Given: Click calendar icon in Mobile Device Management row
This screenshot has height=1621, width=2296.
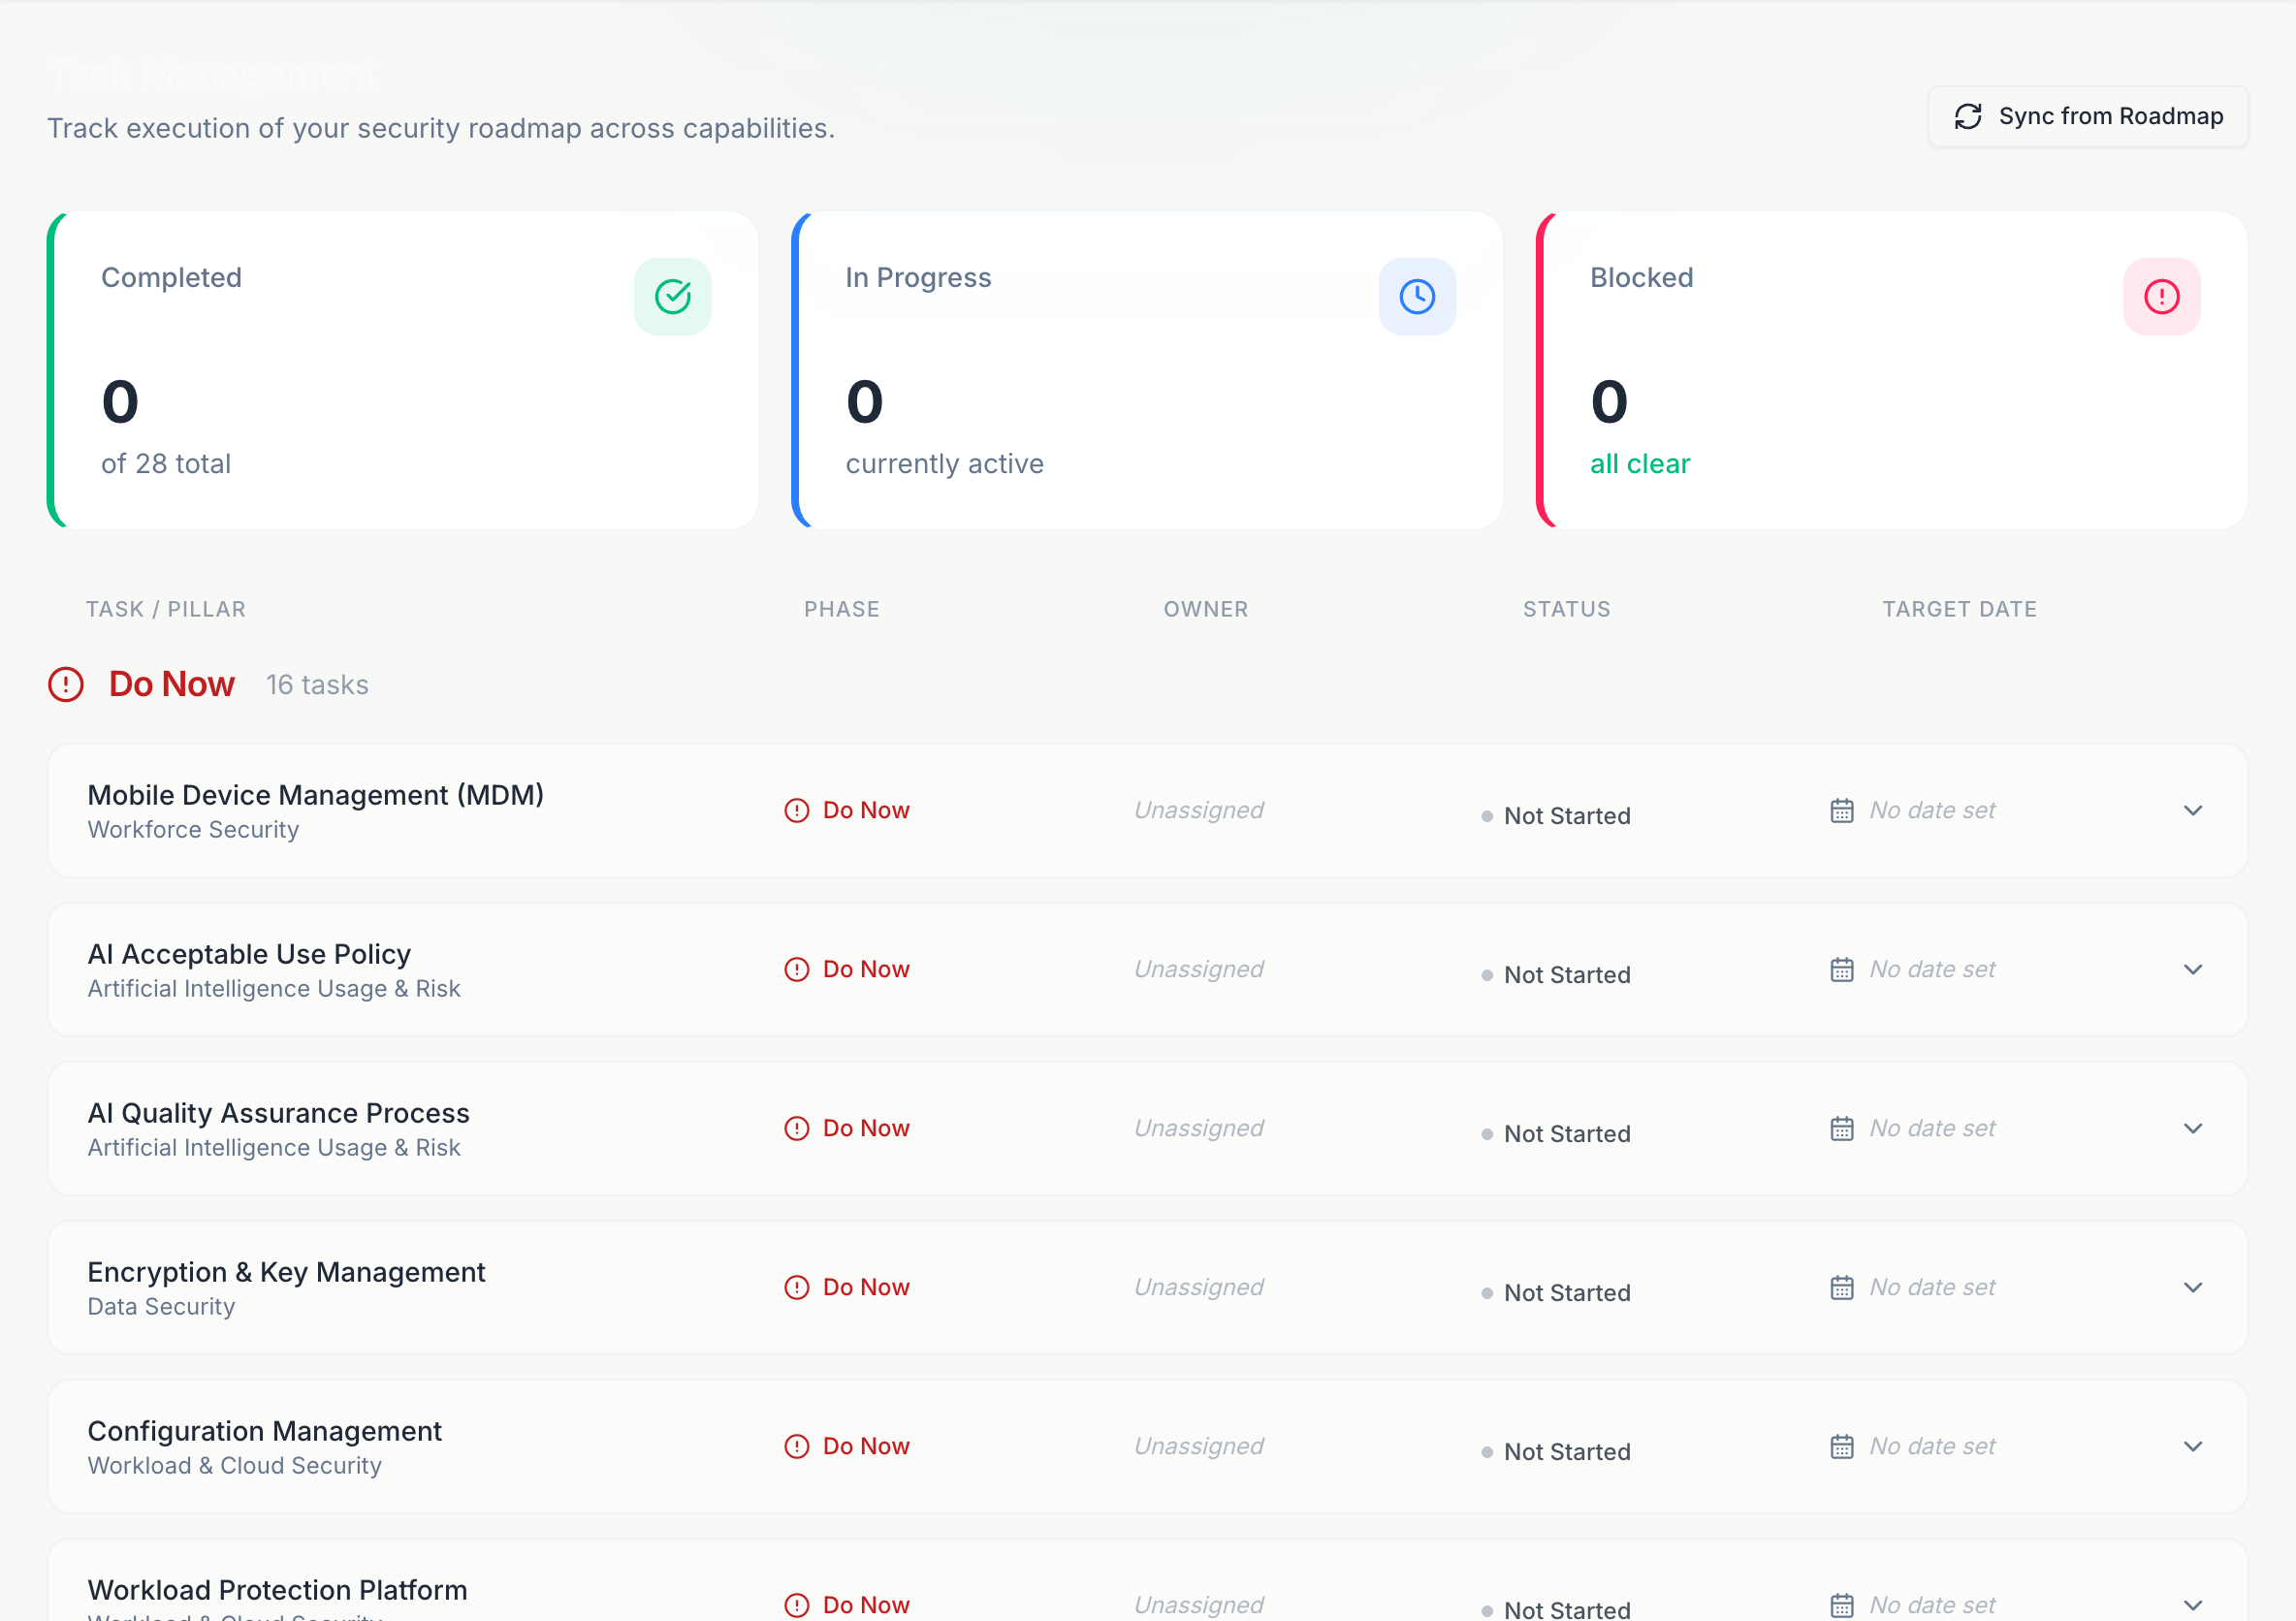Looking at the screenshot, I should [1841, 811].
